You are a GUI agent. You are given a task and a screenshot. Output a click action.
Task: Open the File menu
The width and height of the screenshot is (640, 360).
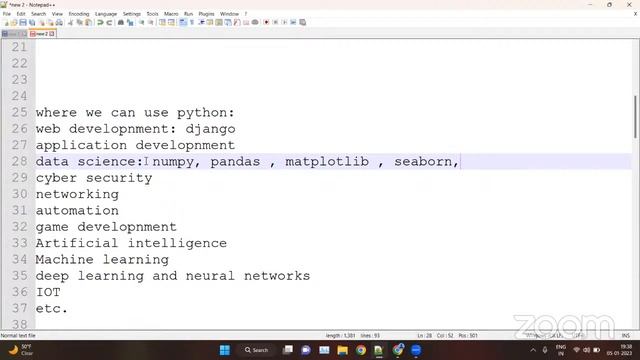[7, 14]
